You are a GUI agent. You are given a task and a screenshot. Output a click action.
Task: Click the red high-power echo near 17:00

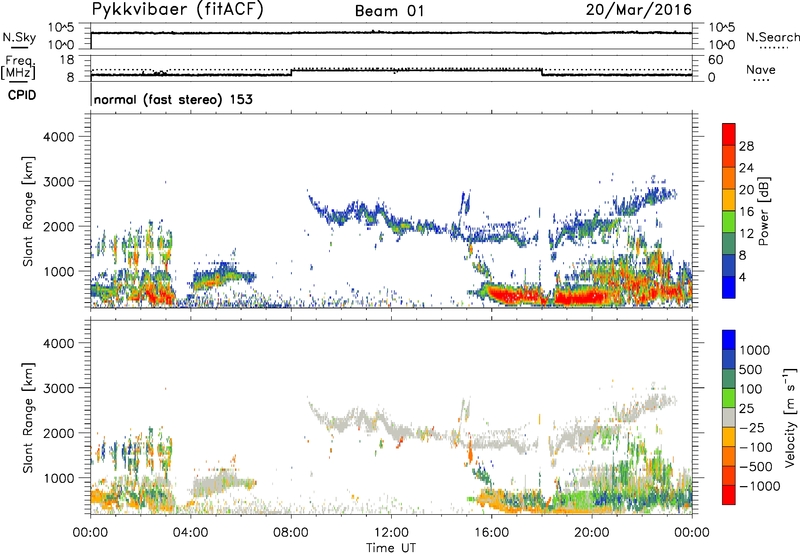(x=515, y=294)
